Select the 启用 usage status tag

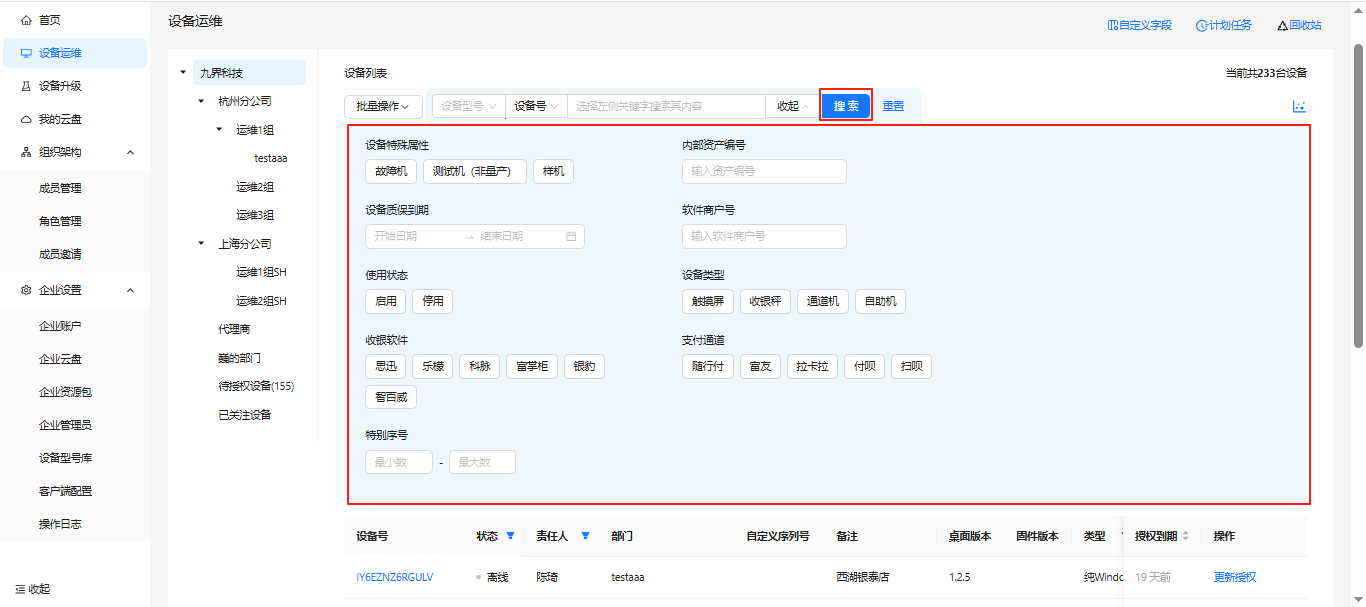pyautogui.click(x=385, y=301)
